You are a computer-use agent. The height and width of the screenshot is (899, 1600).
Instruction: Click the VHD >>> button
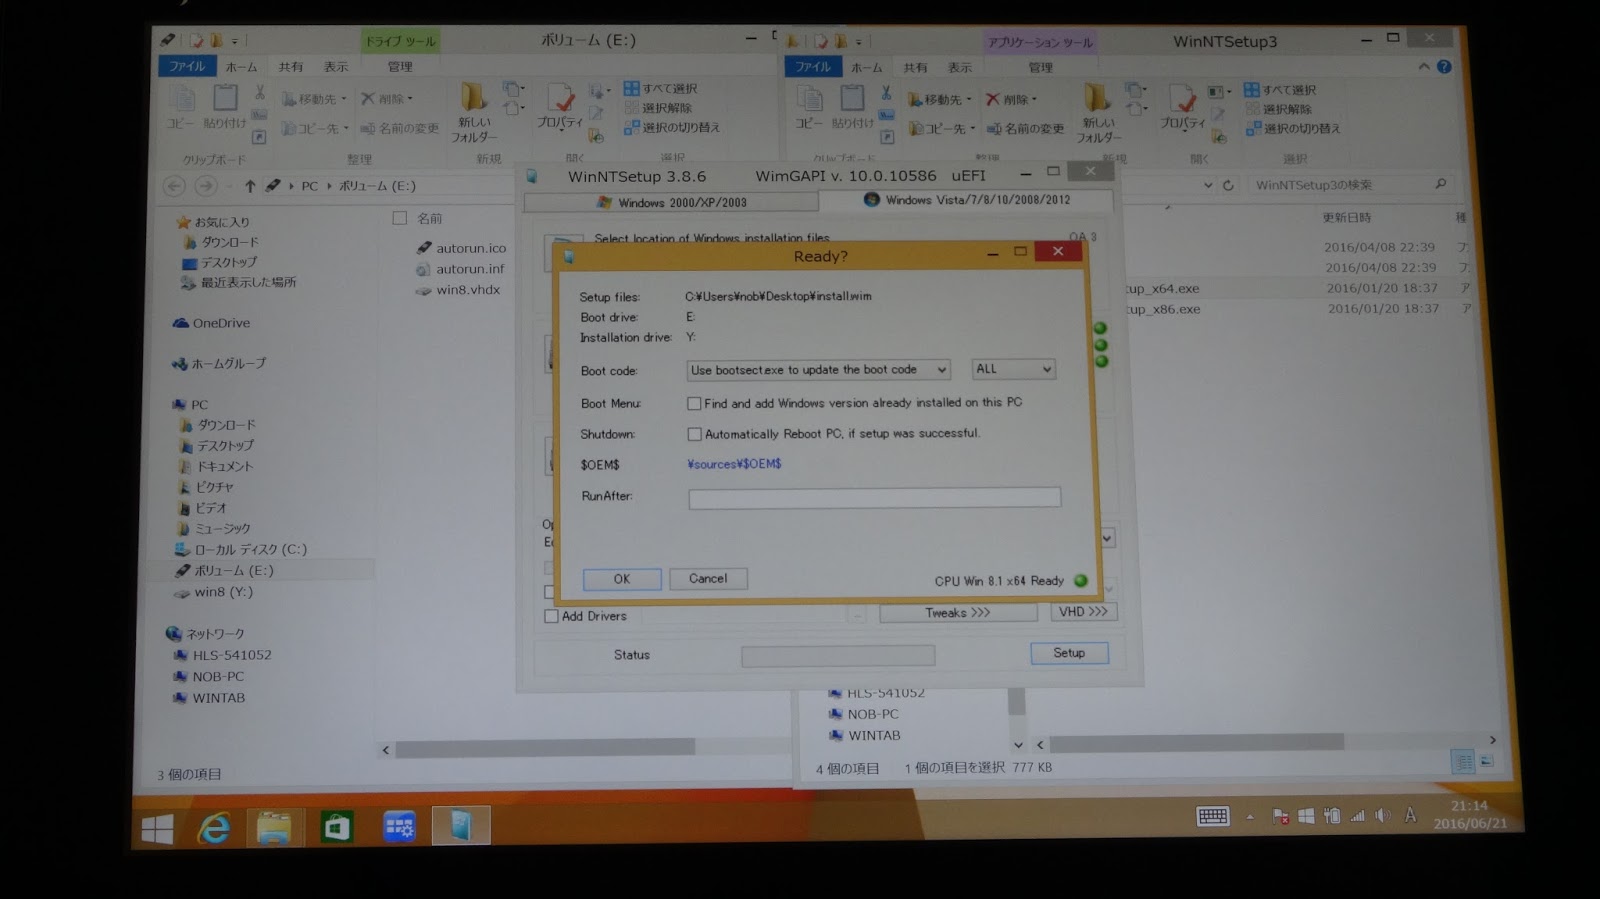[x=1083, y=612]
